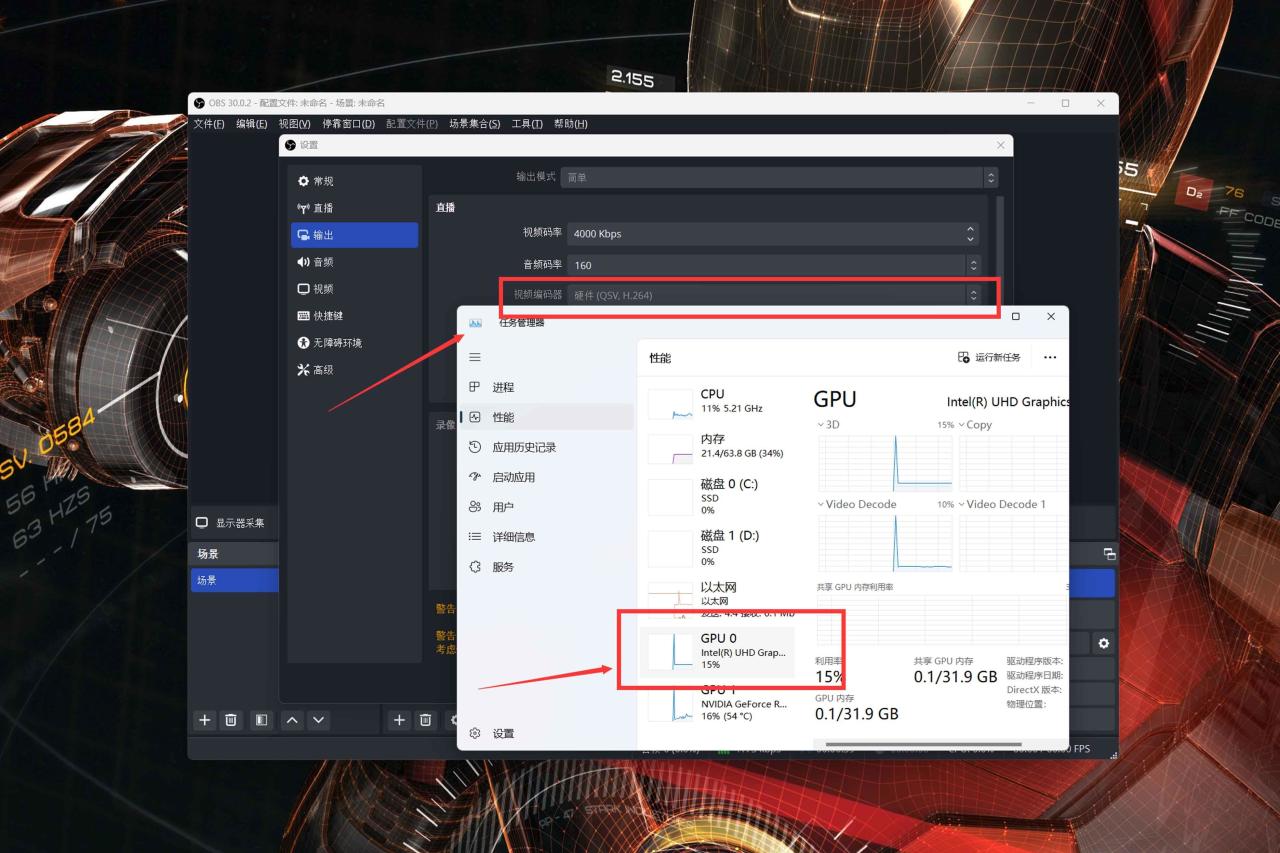Open the 视频编码器 dropdown in OBS settings
Image resolution: width=1280 pixels, height=853 pixels.
774,295
